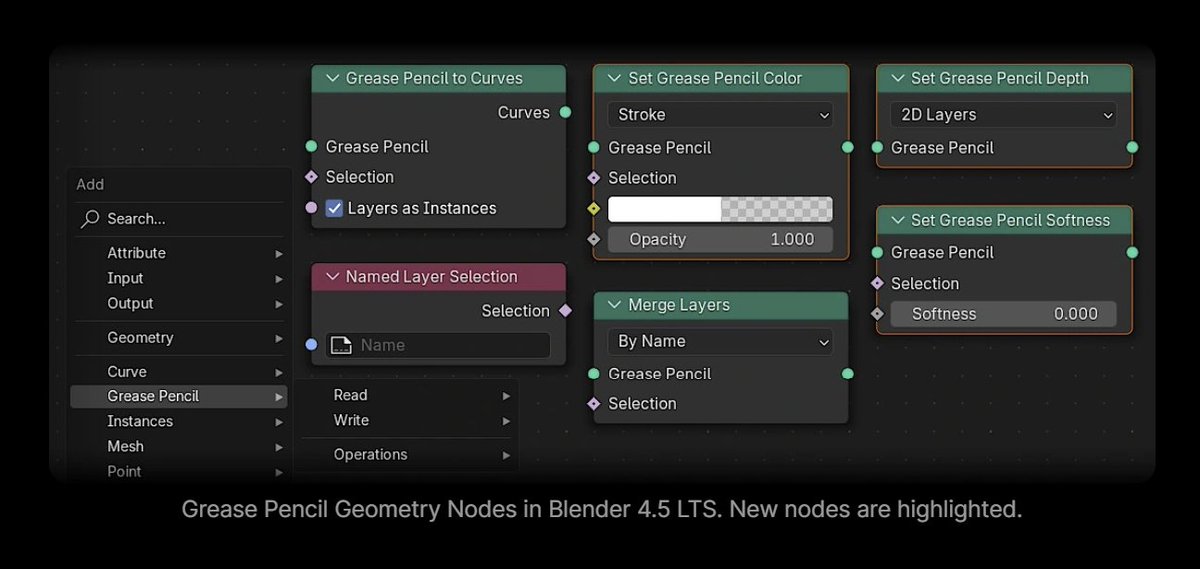Viewport: 1200px width, 569px height.
Task: Open Geometry submenu in Add menu
Action: pyautogui.click(x=179, y=338)
